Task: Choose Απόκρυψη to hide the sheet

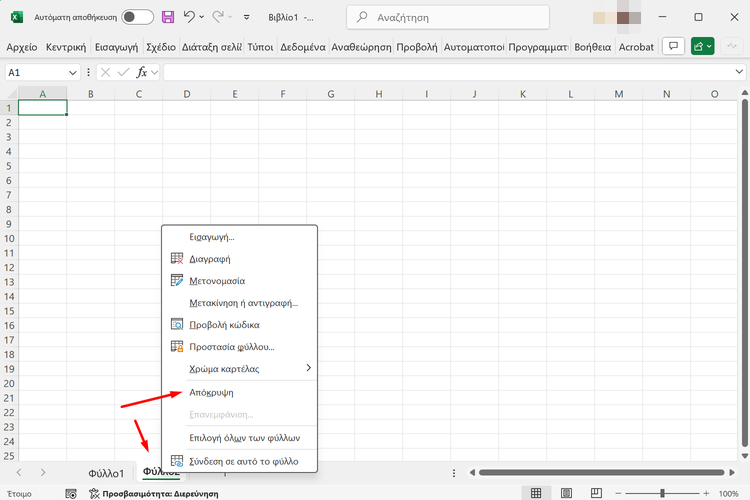Action: pyautogui.click(x=239, y=392)
